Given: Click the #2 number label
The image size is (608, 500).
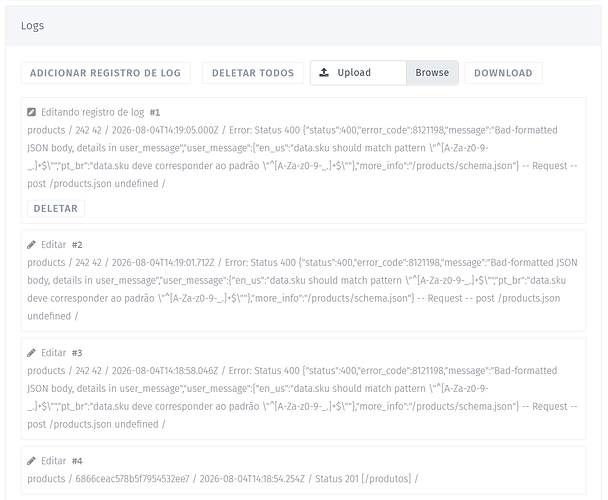Looking at the screenshot, I should tap(77, 245).
